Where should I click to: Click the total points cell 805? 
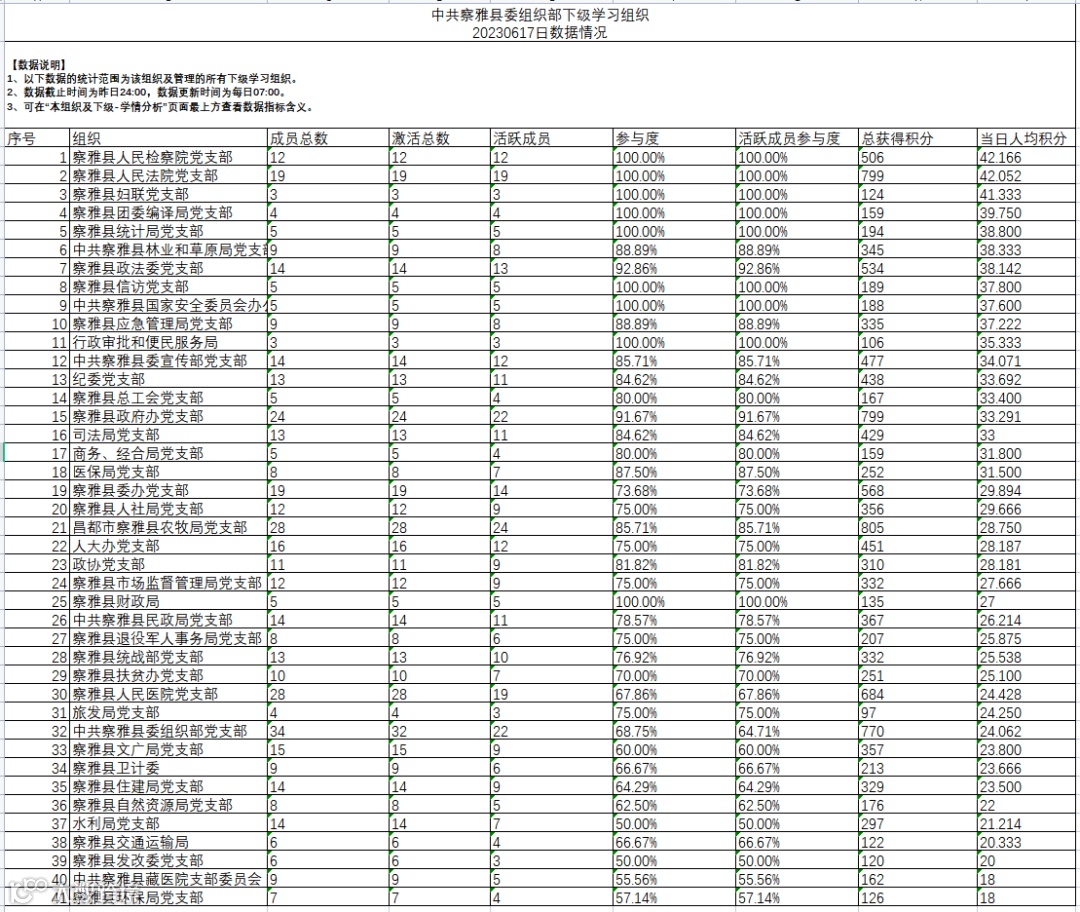917,528
